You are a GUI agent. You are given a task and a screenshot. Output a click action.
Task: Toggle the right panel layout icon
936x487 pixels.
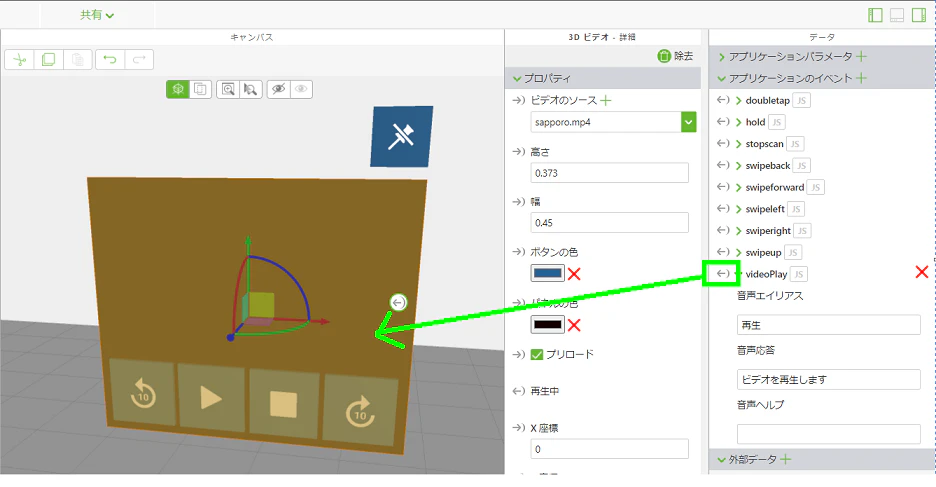tap(919, 15)
